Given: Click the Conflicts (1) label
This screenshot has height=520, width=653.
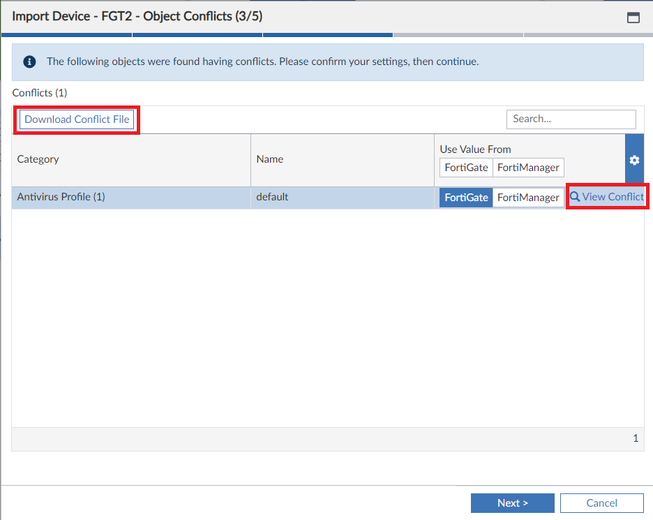Looking at the screenshot, I should point(40,92).
